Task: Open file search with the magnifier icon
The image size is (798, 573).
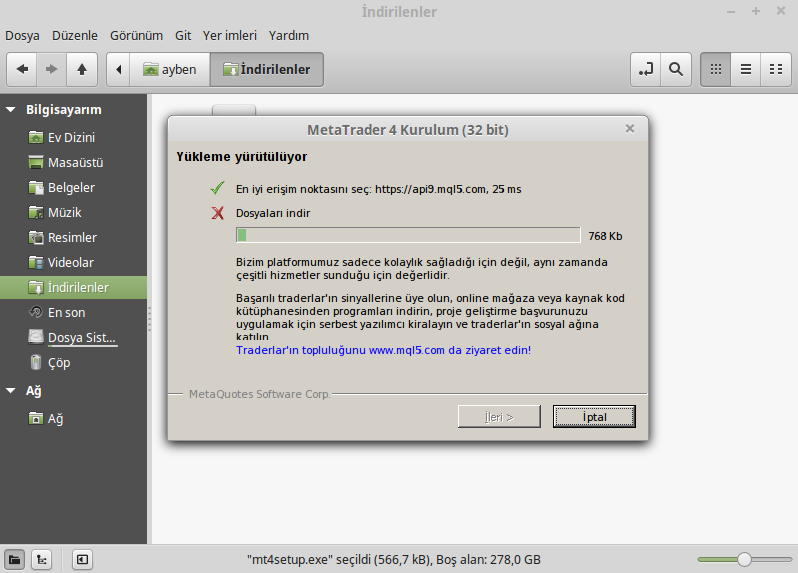Action: [676, 69]
